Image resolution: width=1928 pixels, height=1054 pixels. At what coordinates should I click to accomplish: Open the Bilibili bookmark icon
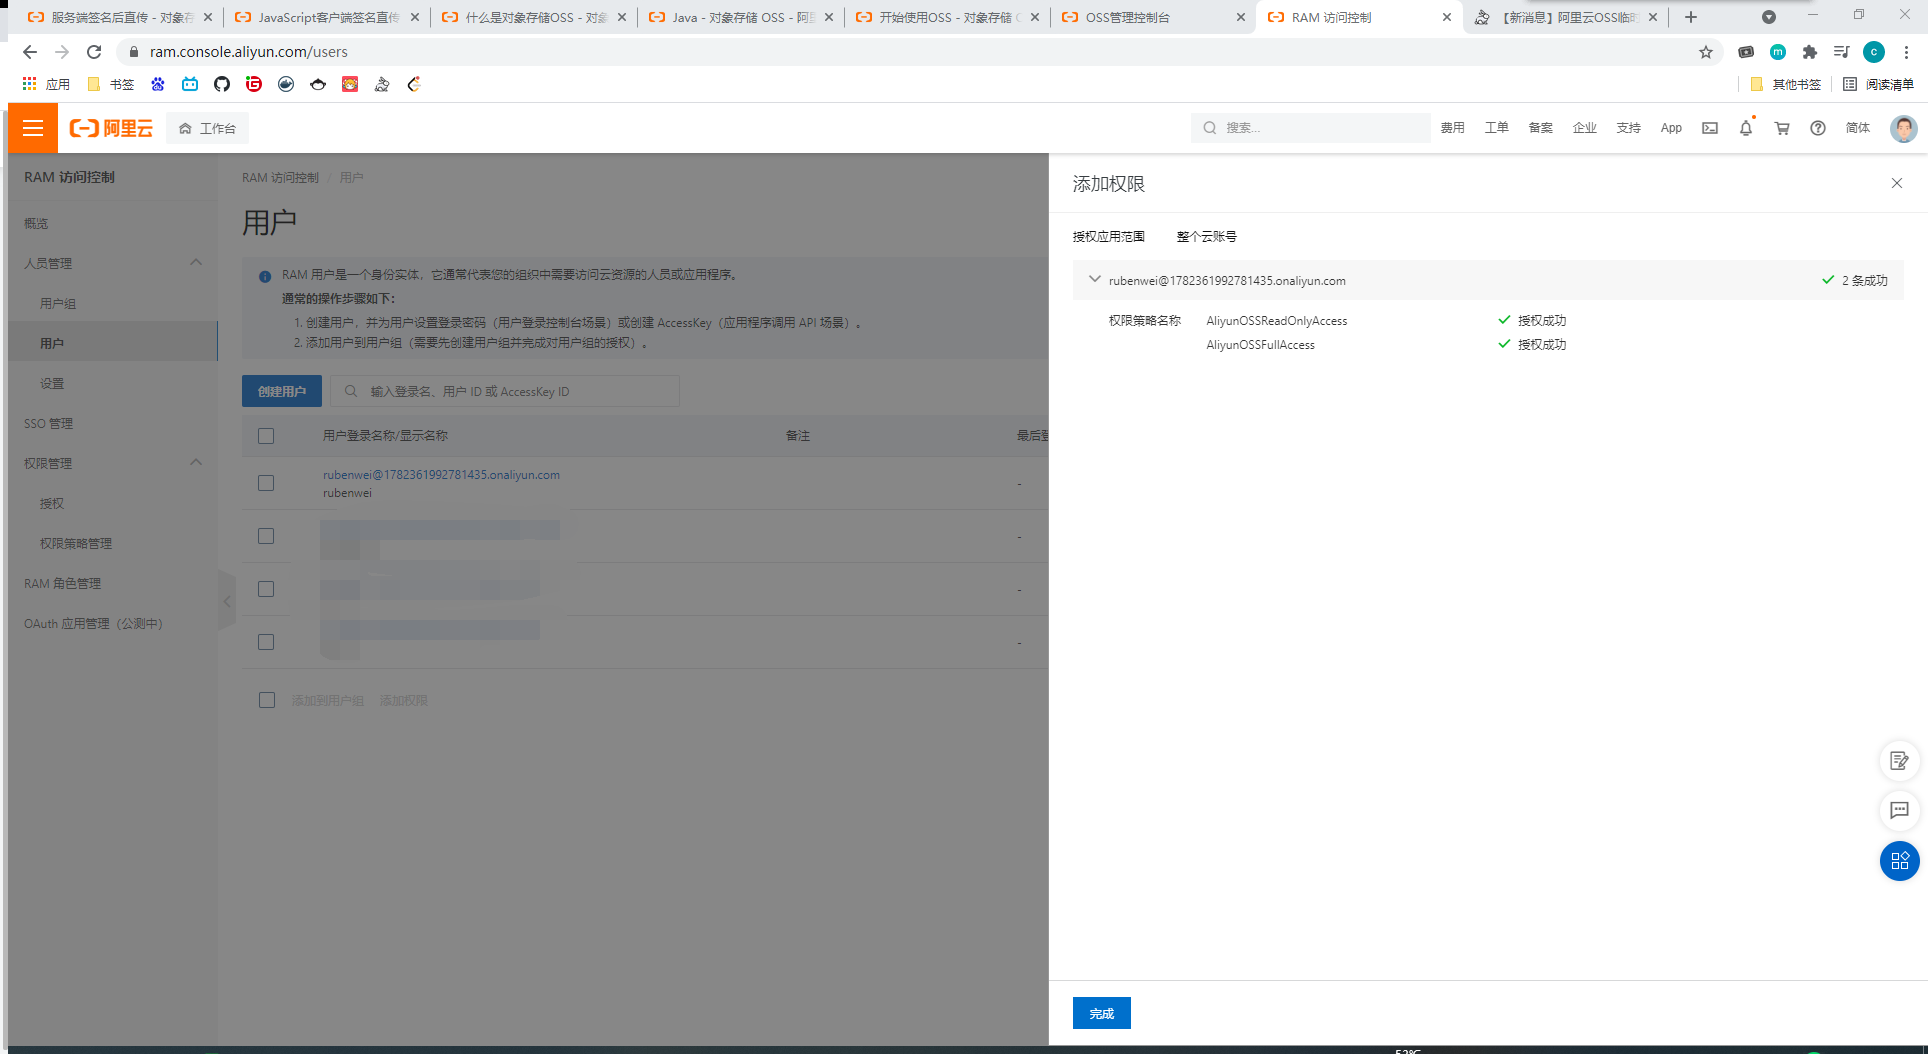pyautogui.click(x=190, y=84)
